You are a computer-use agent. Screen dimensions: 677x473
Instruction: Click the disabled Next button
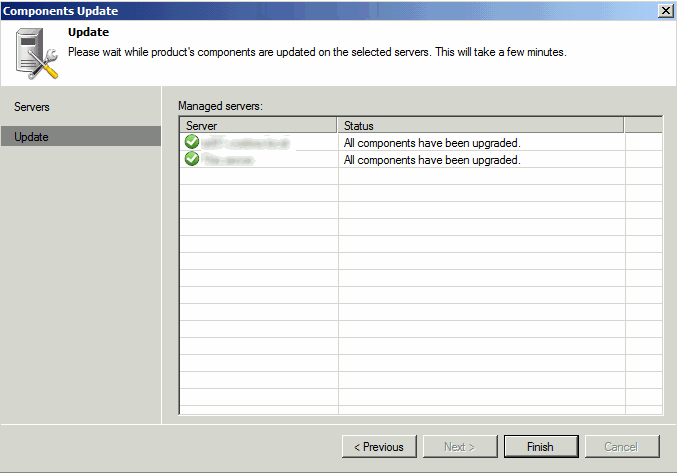460,446
